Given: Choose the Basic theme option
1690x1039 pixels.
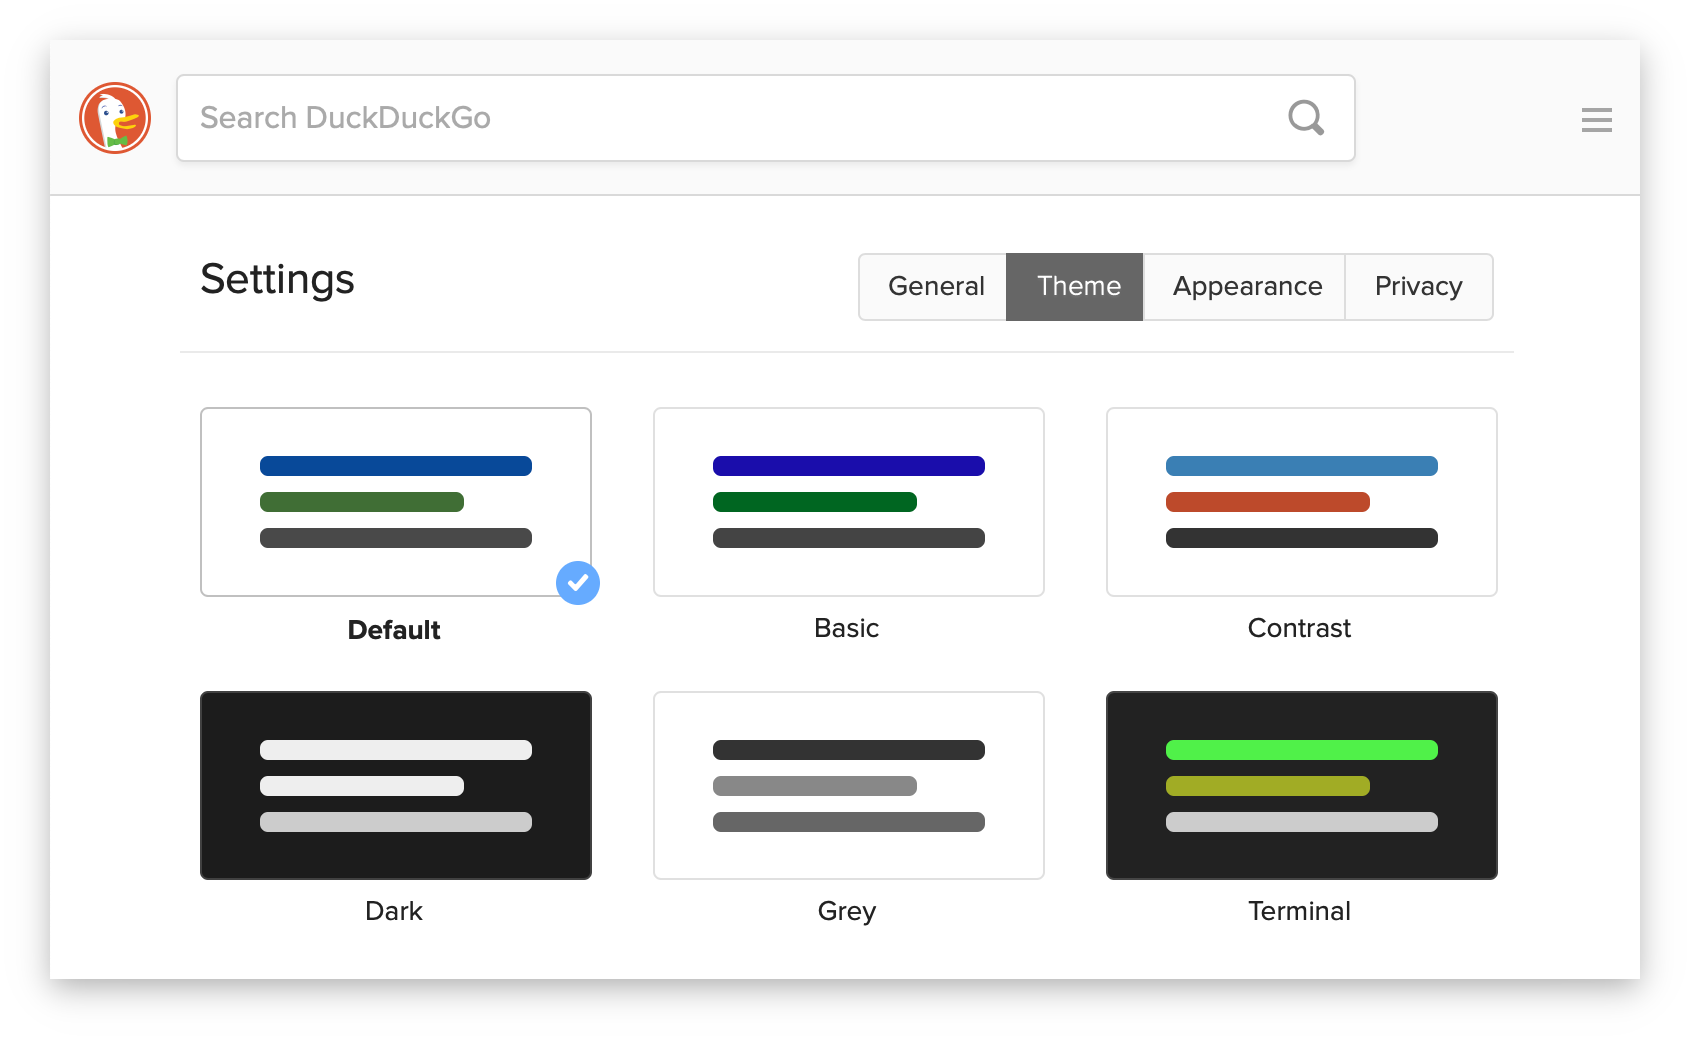Looking at the screenshot, I should [848, 502].
